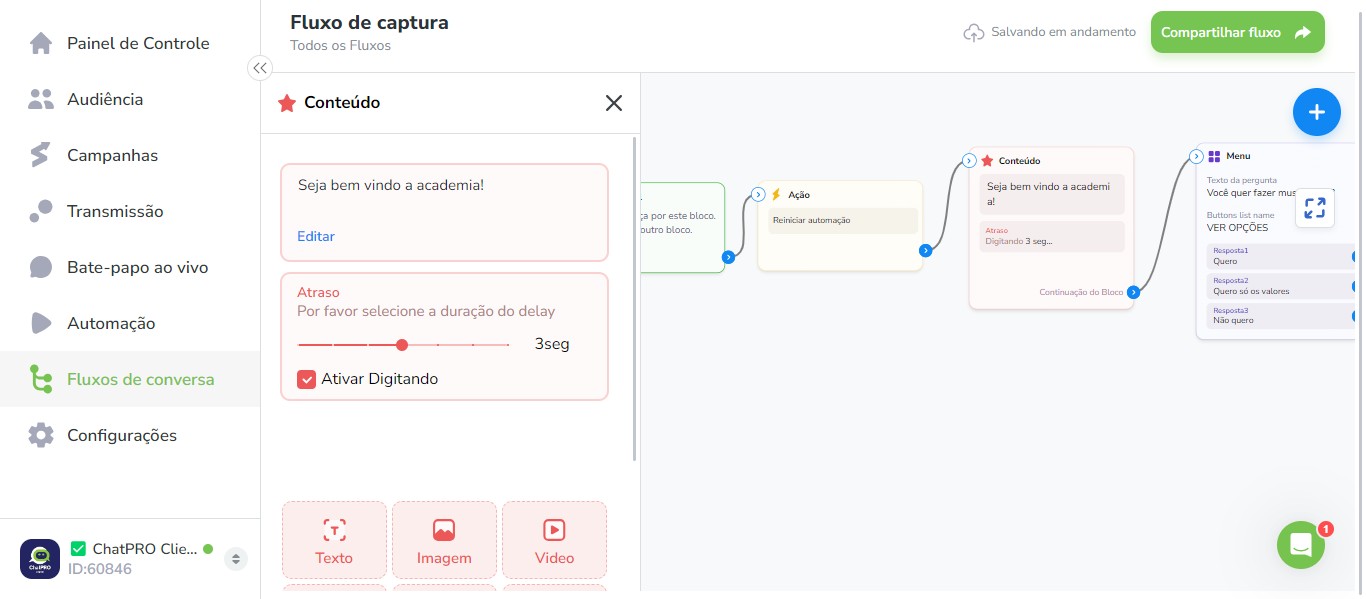Click the 3seg delay value
Viewport: 1366px width, 599px height.
click(x=552, y=344)
